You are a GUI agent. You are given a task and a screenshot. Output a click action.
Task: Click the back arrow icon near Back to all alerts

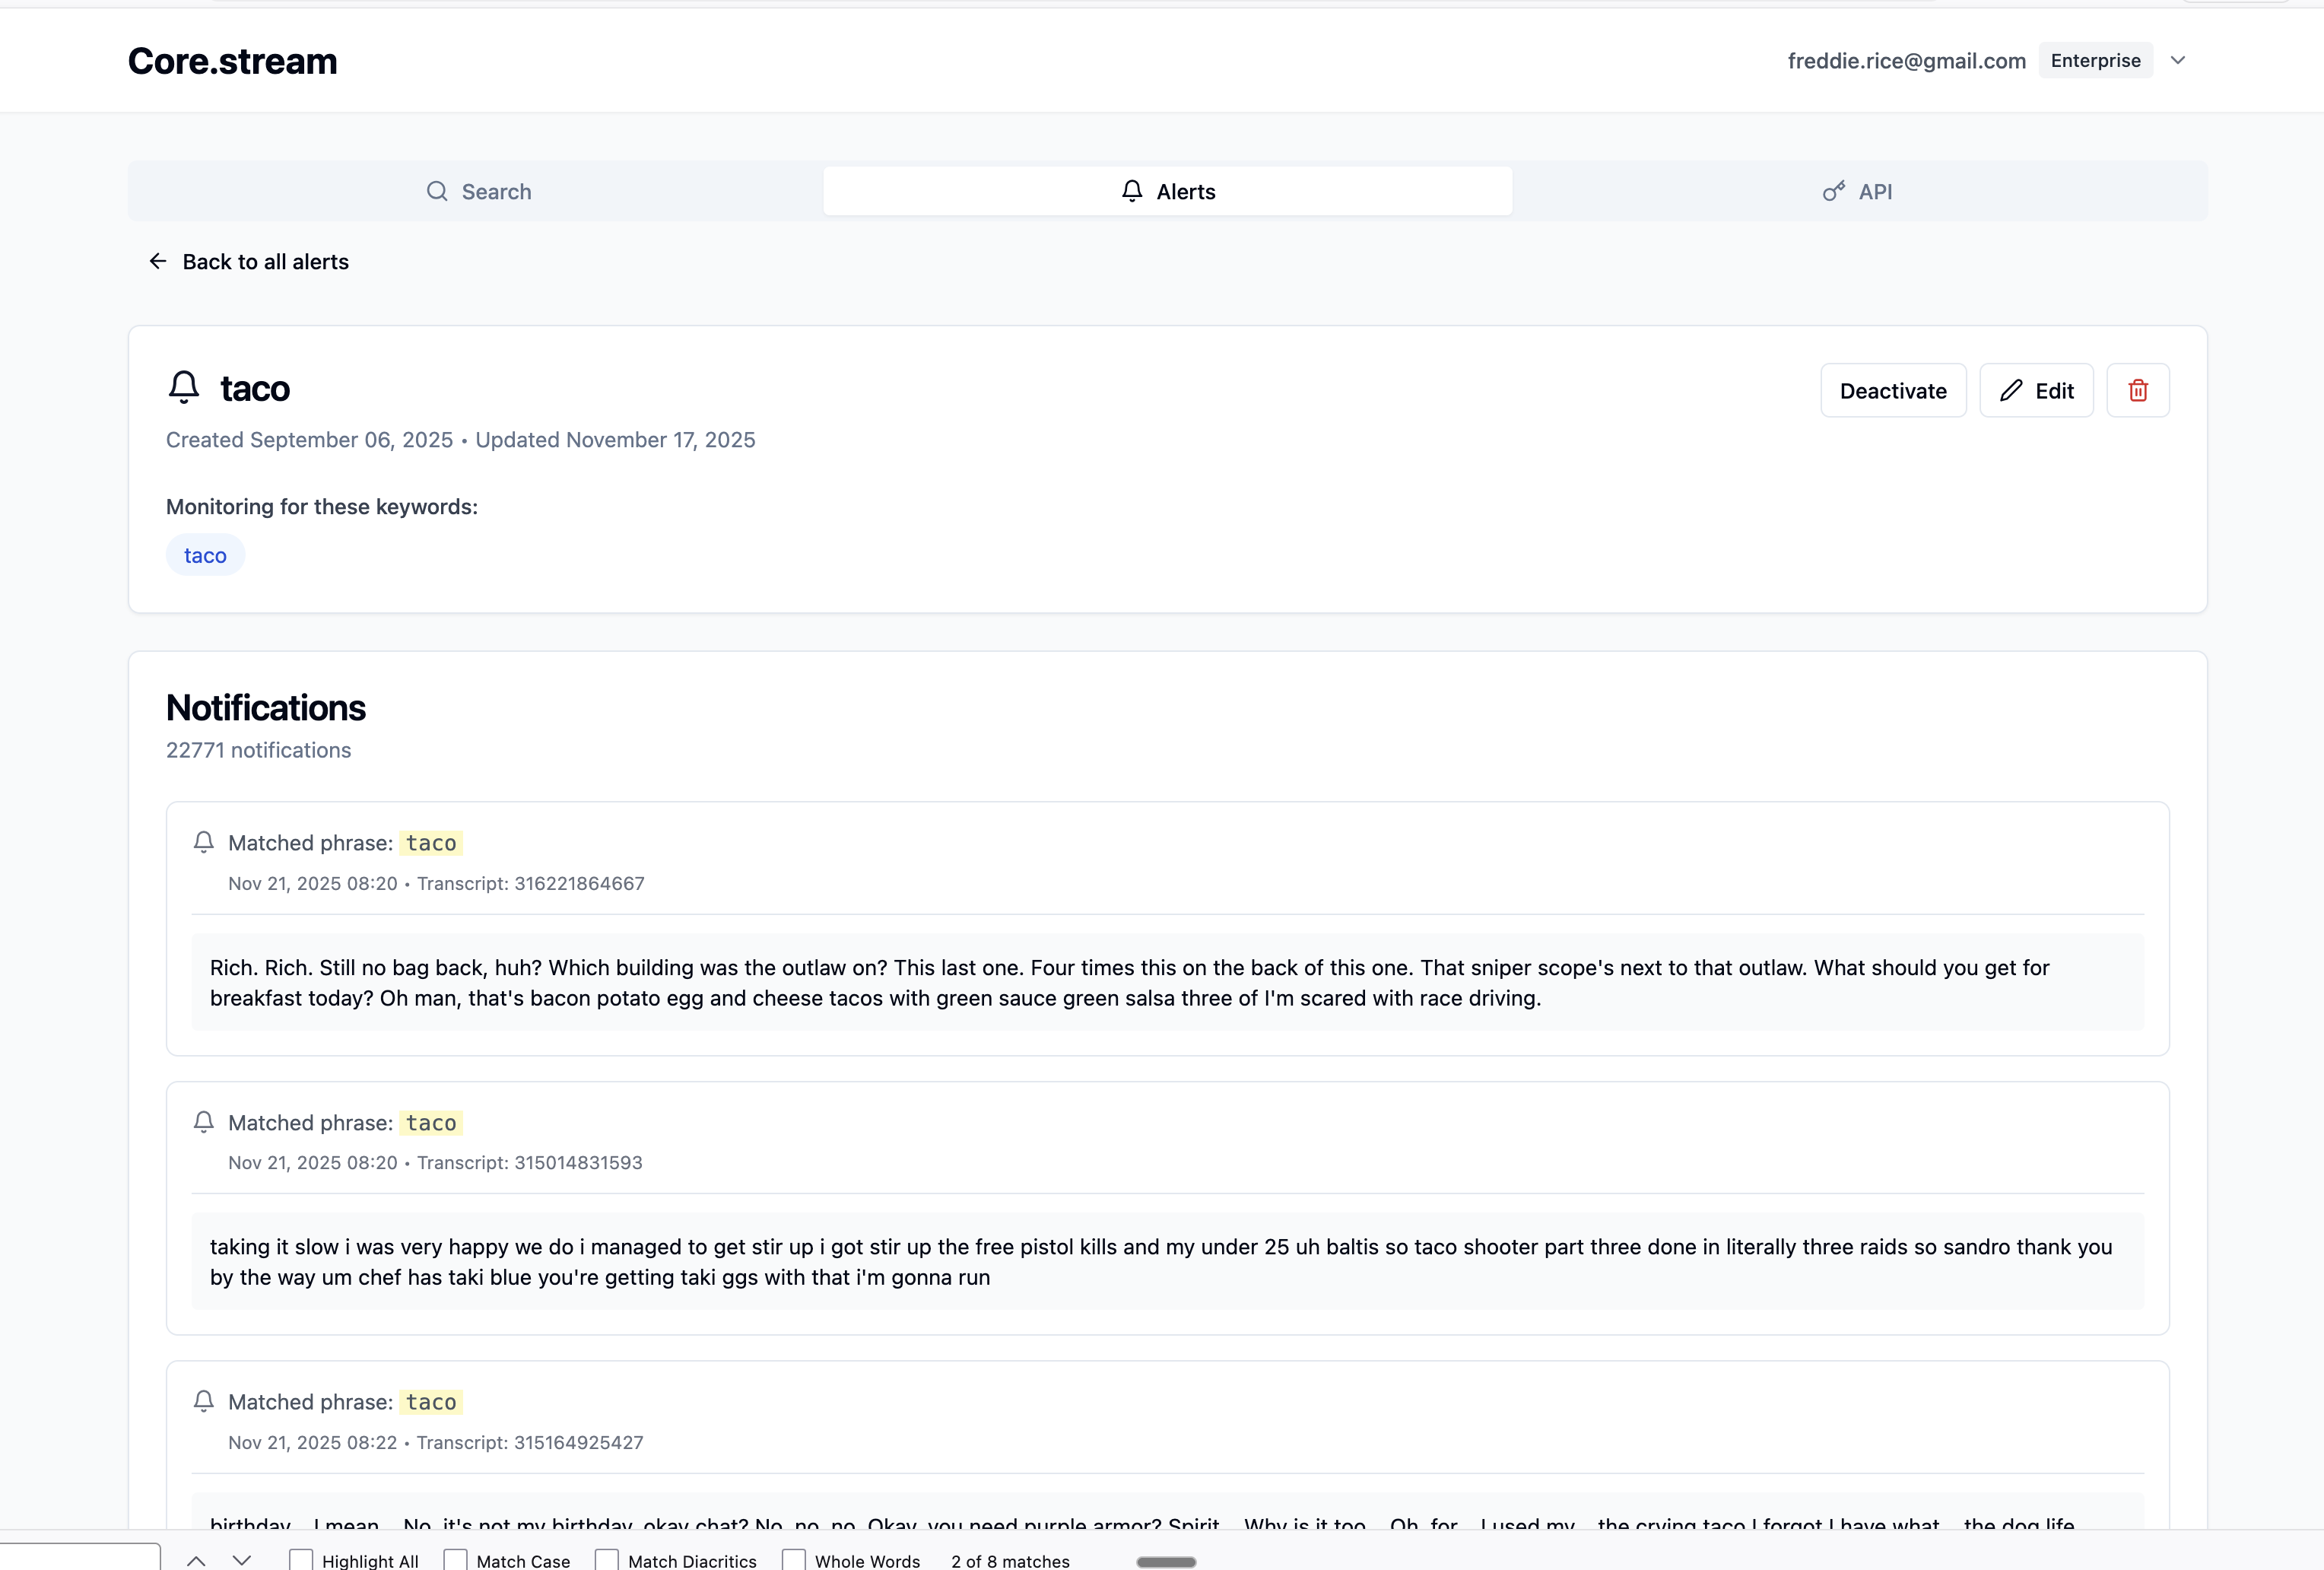(x=158, y=261)
